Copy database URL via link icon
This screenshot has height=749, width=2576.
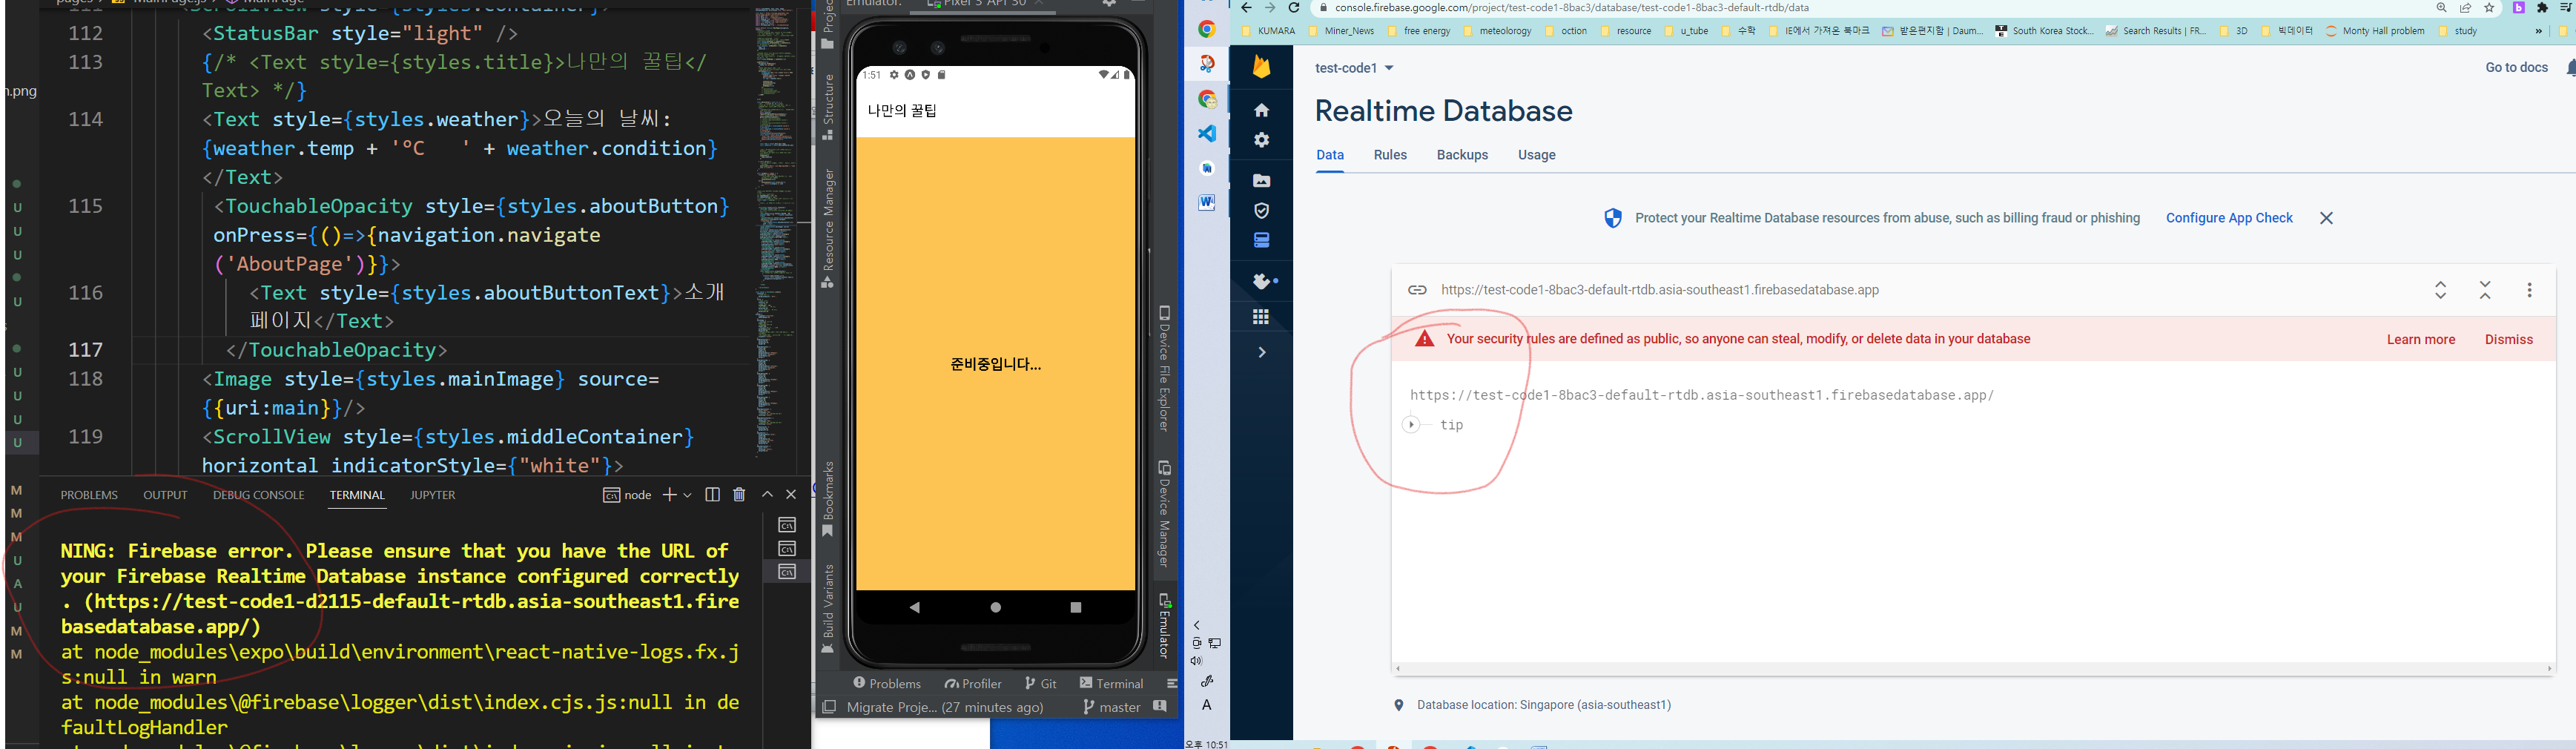pos(1417,290)
